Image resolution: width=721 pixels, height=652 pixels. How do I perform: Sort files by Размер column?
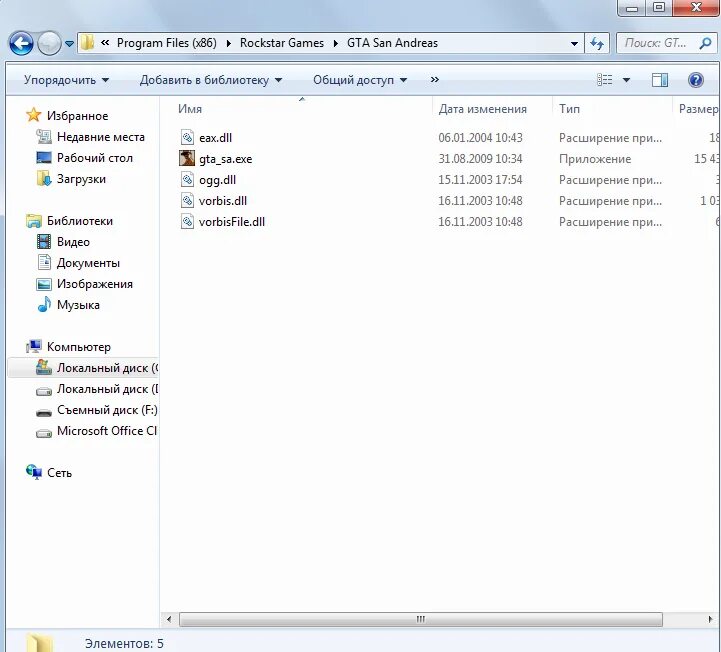(x=698, y=109)
